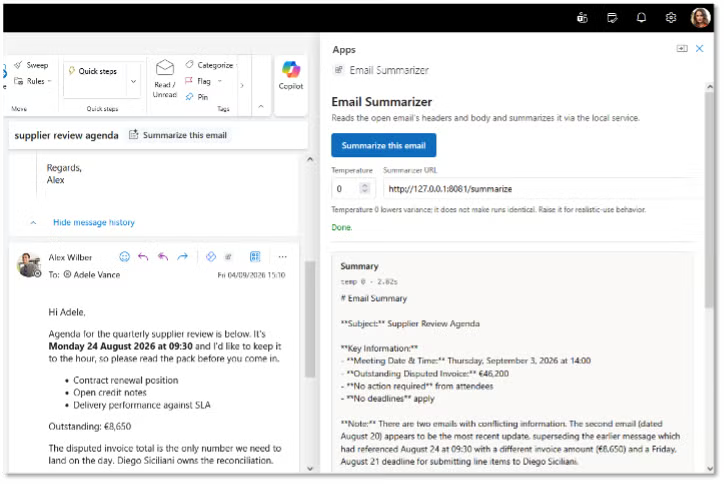724x484 pixels.
Task: Expand the Quick steps dropdown
Action: click(133, 81)
